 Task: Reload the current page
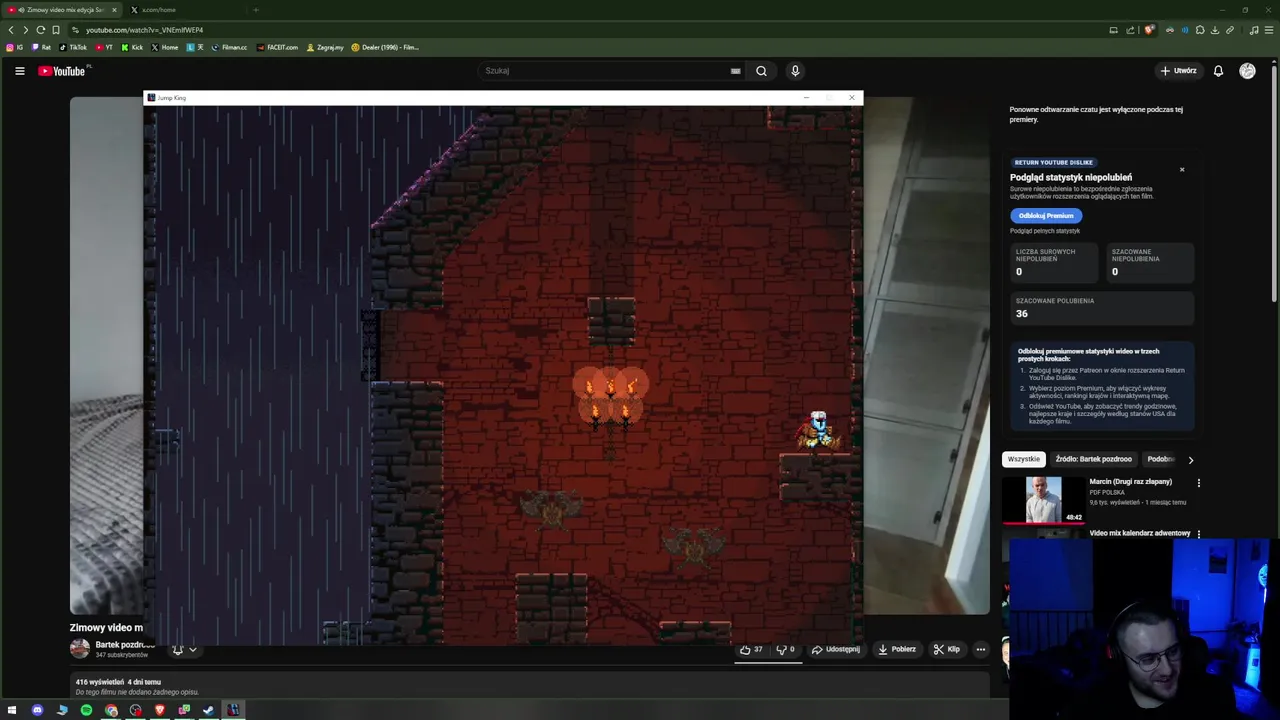pos(40,30)
